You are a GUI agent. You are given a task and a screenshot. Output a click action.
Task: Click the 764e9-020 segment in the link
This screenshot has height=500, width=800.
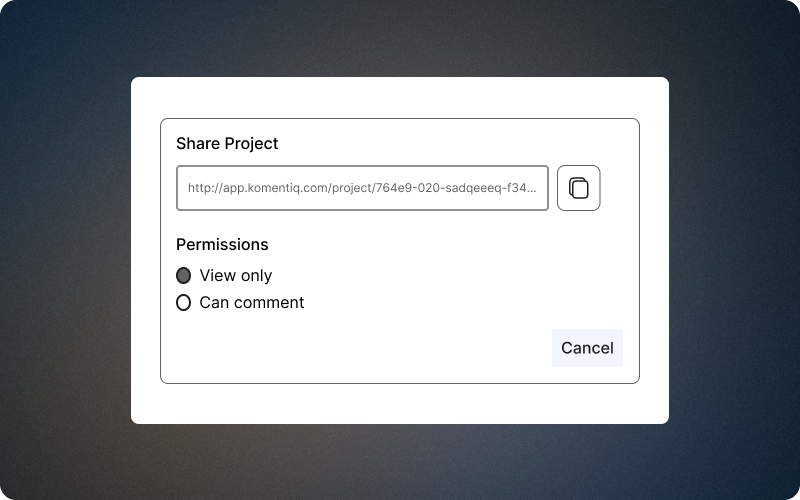tap(408, 188)
